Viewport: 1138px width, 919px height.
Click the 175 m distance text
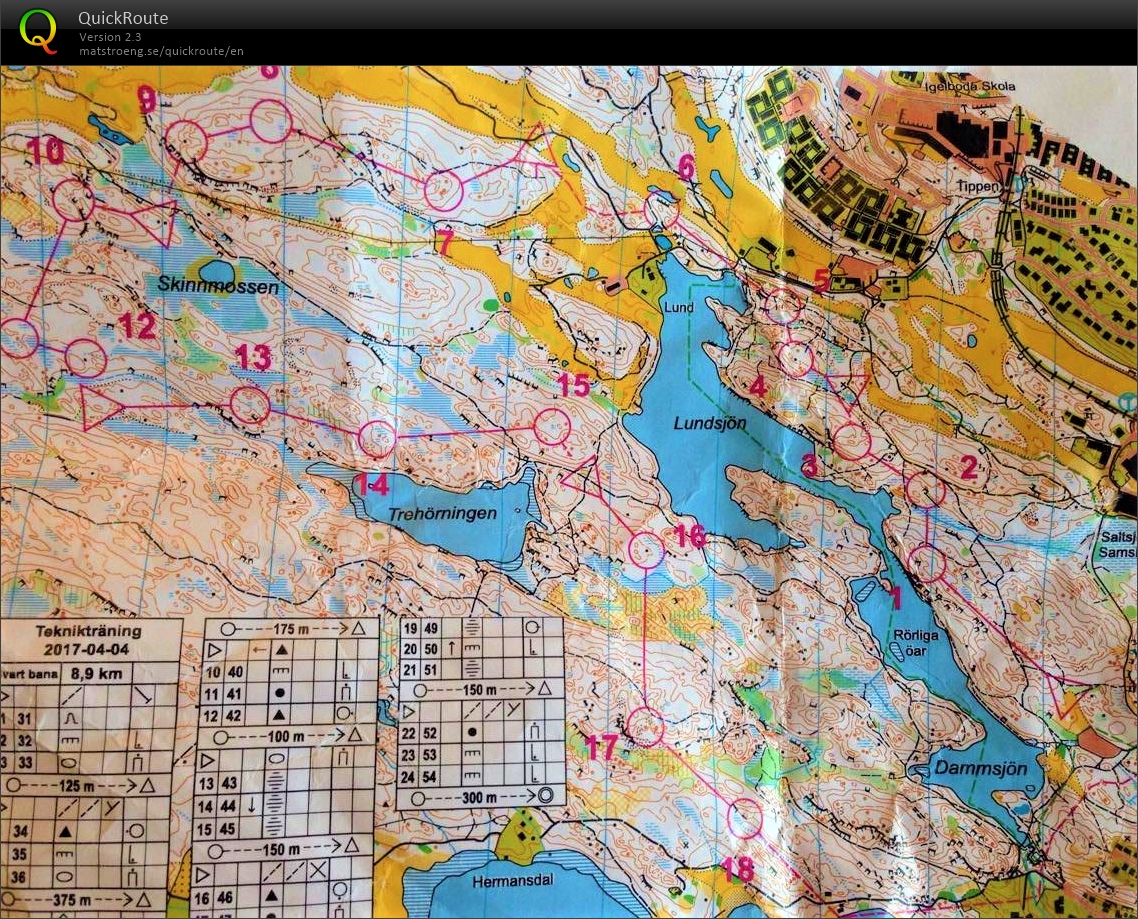click(x=292, y=629)
